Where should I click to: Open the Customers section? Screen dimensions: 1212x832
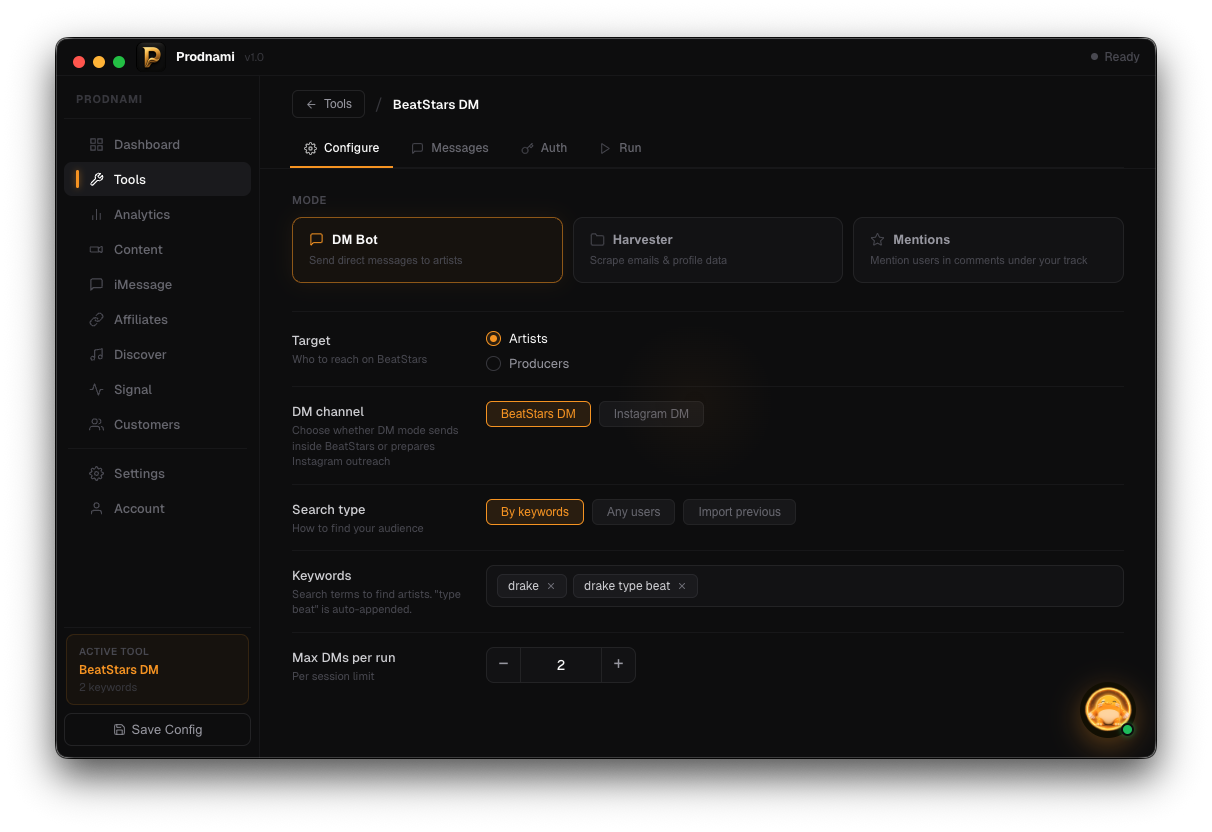[x=157, y=425]
